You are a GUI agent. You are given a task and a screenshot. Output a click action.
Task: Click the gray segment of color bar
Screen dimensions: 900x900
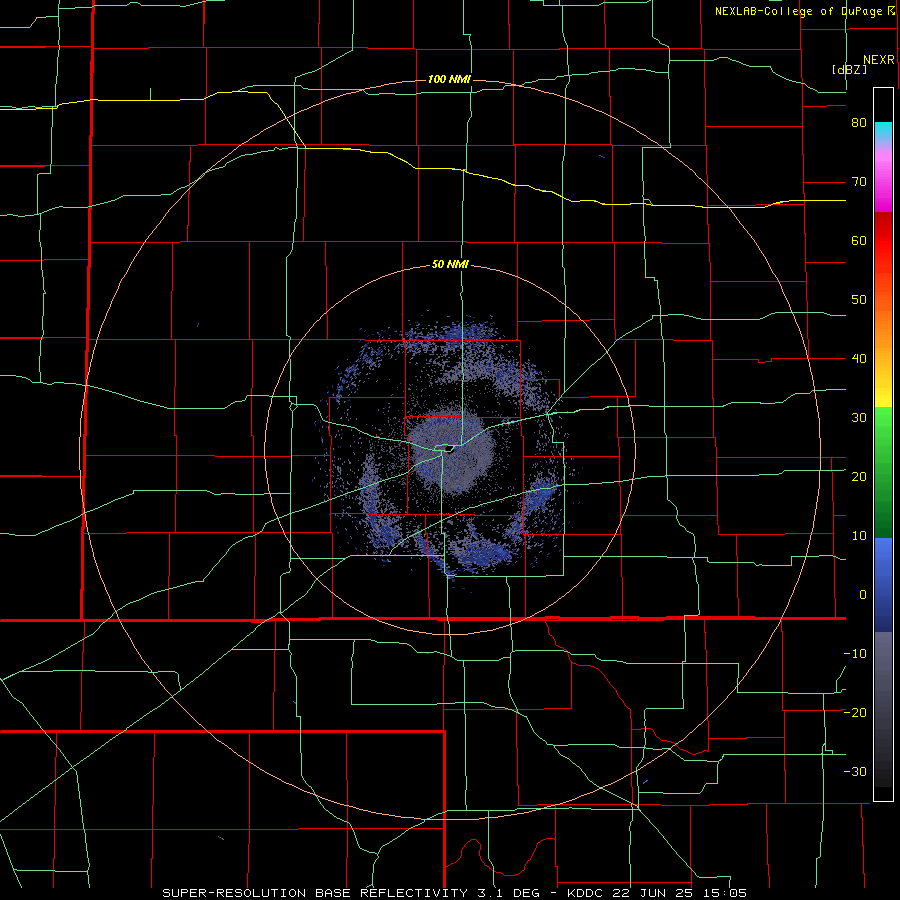click(883, 709)
